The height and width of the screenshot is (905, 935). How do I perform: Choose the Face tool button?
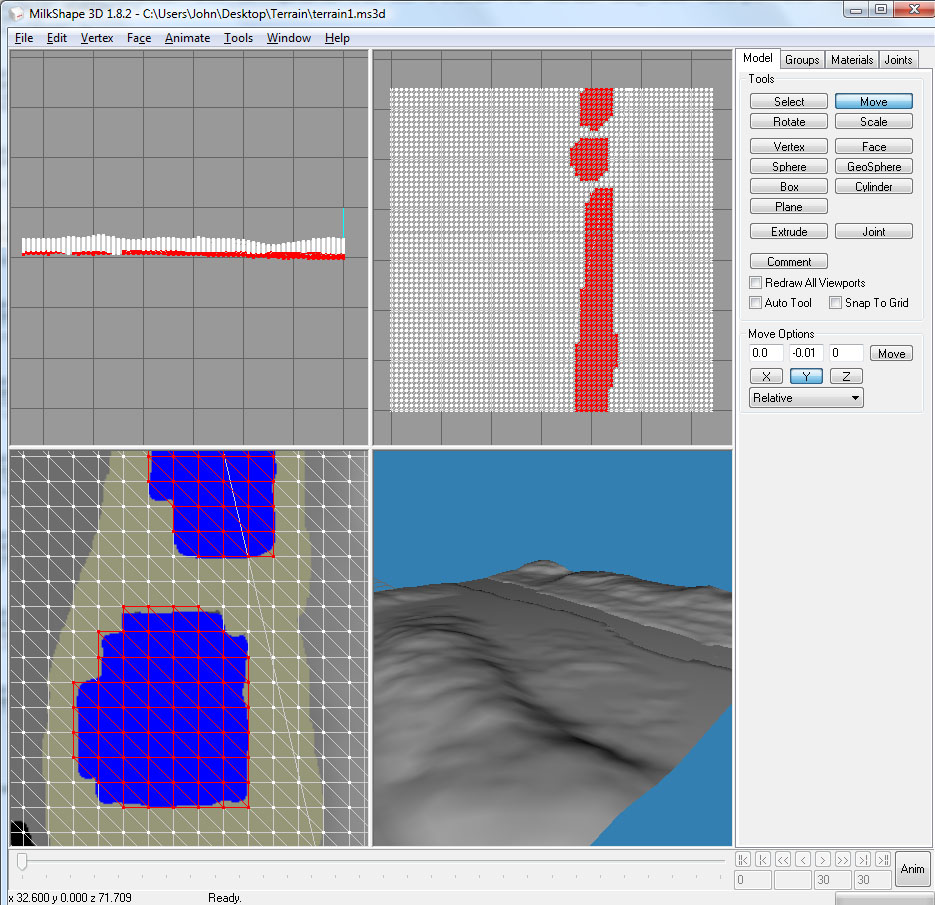click(874, 147)
